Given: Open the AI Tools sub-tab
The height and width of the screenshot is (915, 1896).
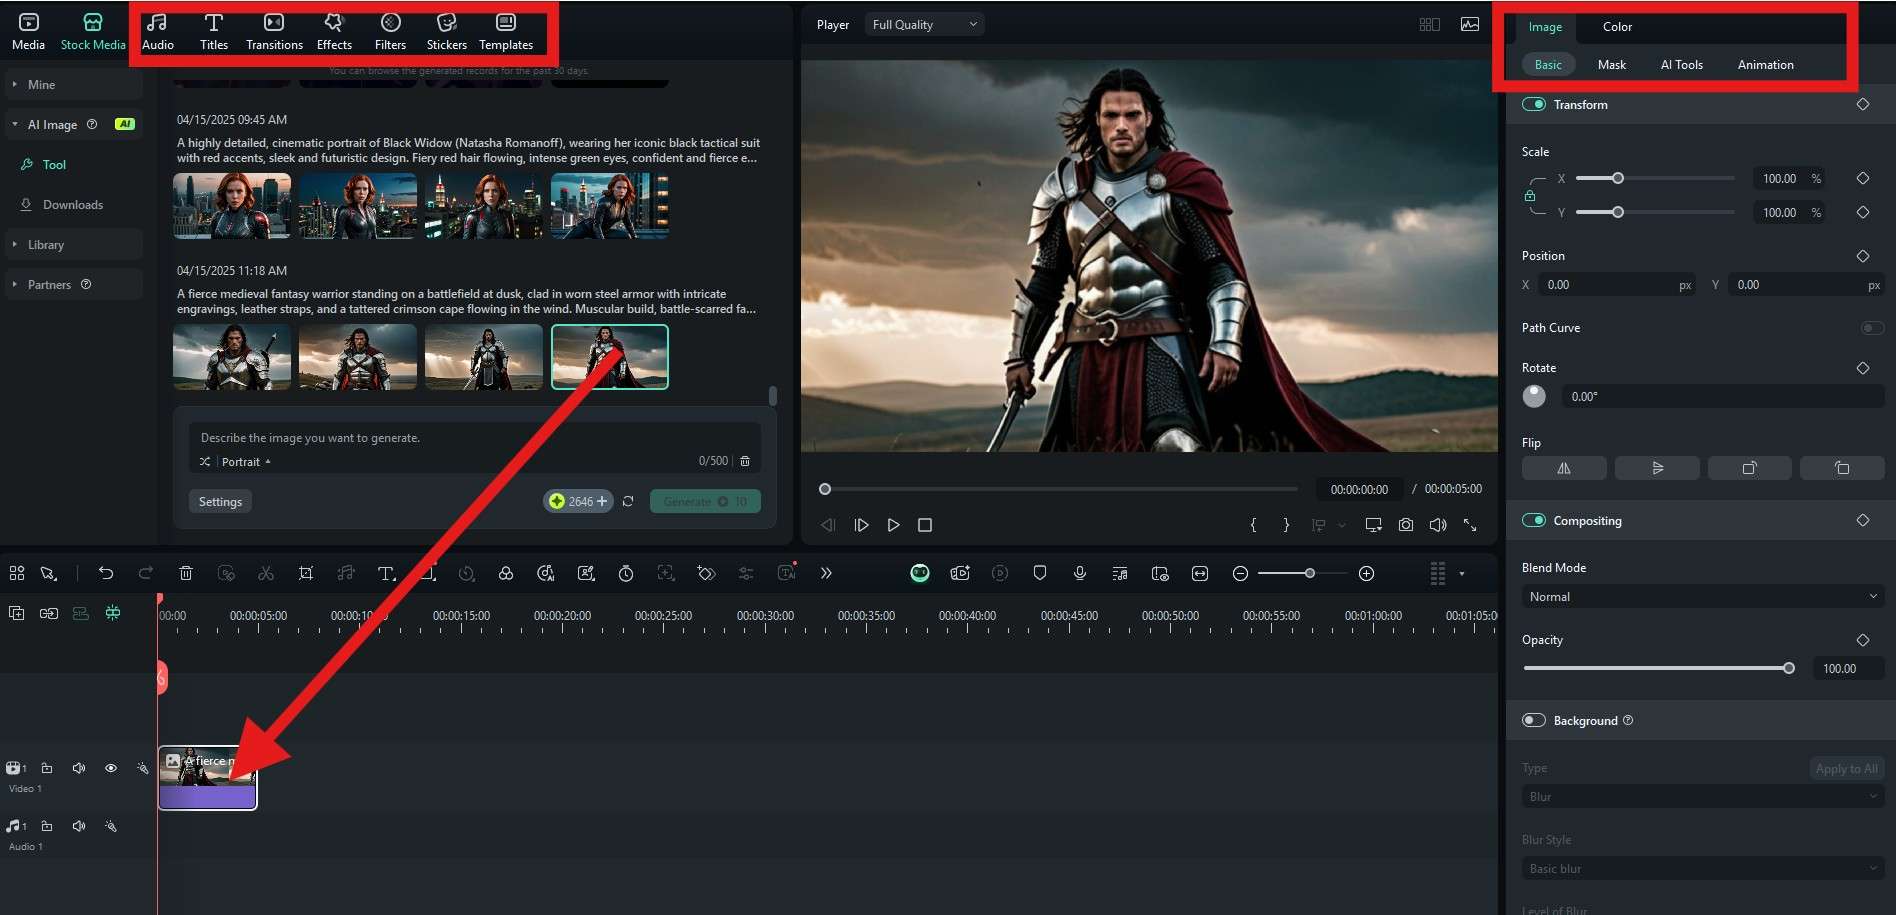Looking at the screenshot, I should coord(1681,65).
